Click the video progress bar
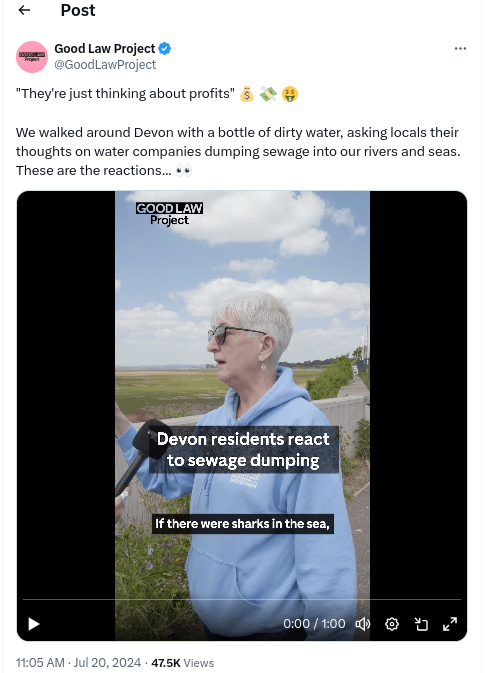 click(242, 599)
